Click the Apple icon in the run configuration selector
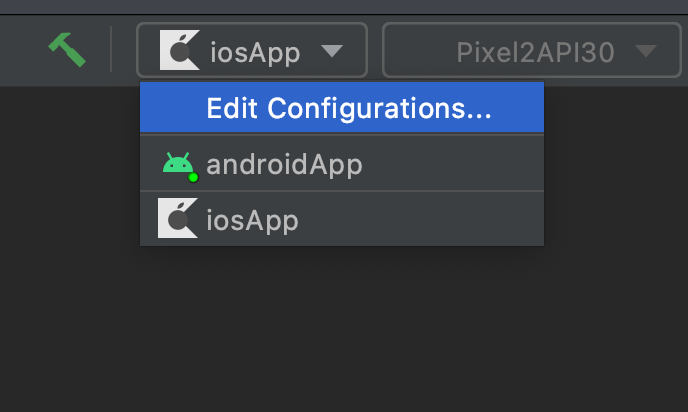This screenshot has height=412, width=688. (180, 50)
